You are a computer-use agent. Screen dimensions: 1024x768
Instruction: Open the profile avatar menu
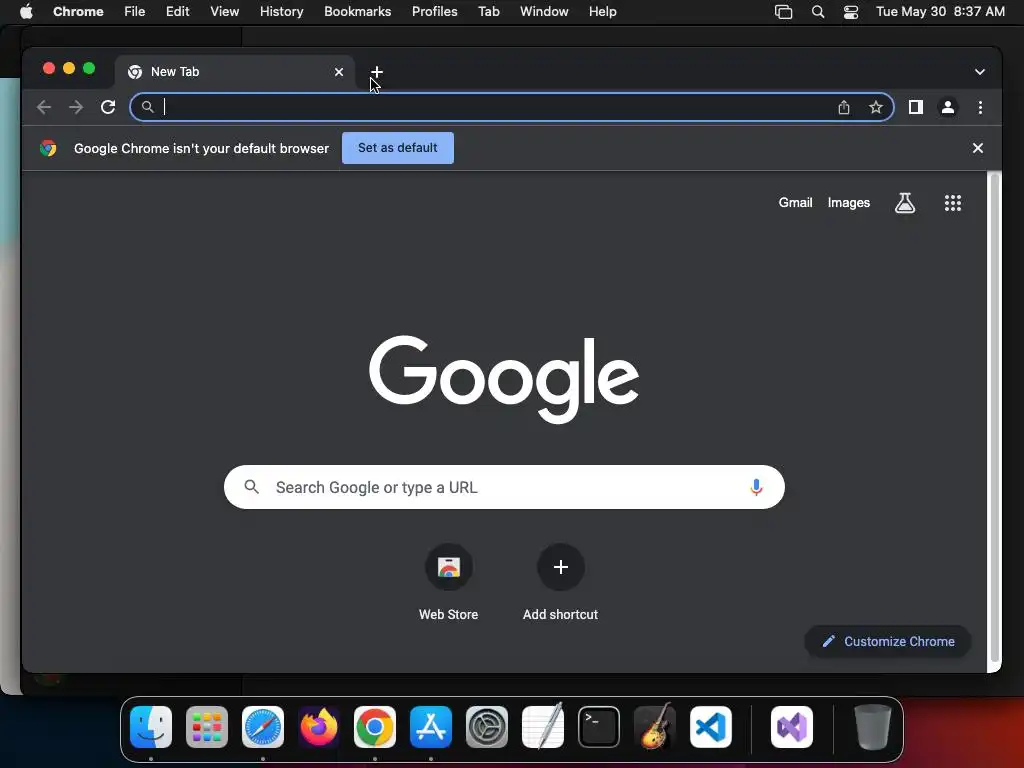(x=948, y=107)
